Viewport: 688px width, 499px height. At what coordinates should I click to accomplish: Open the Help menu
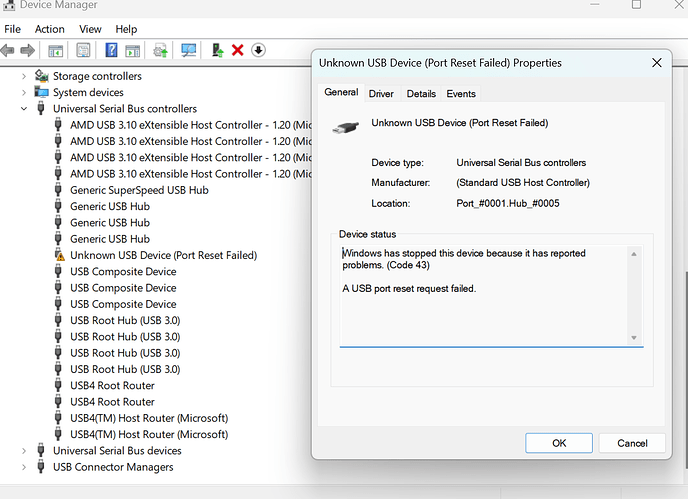click(x=126, y=29)
